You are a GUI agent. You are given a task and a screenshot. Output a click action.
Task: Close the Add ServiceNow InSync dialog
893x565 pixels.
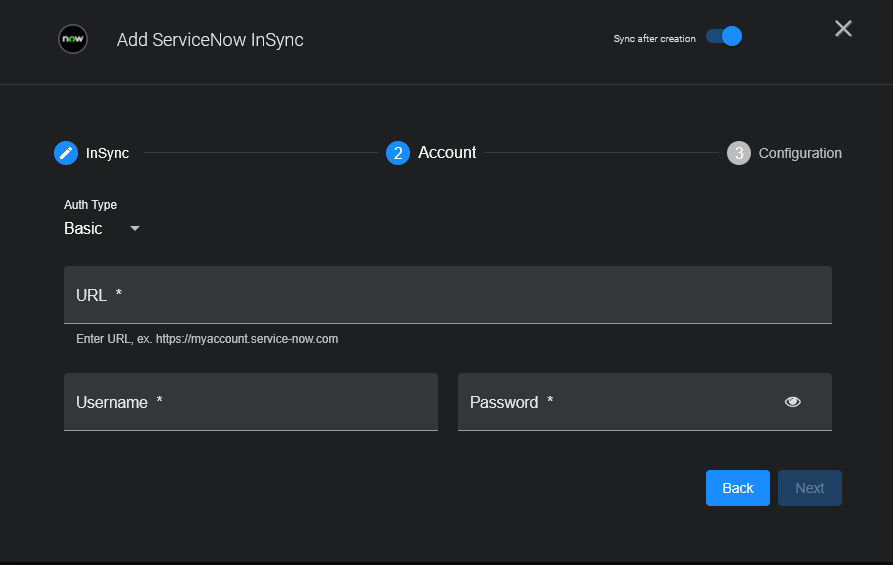click(843, 28)
